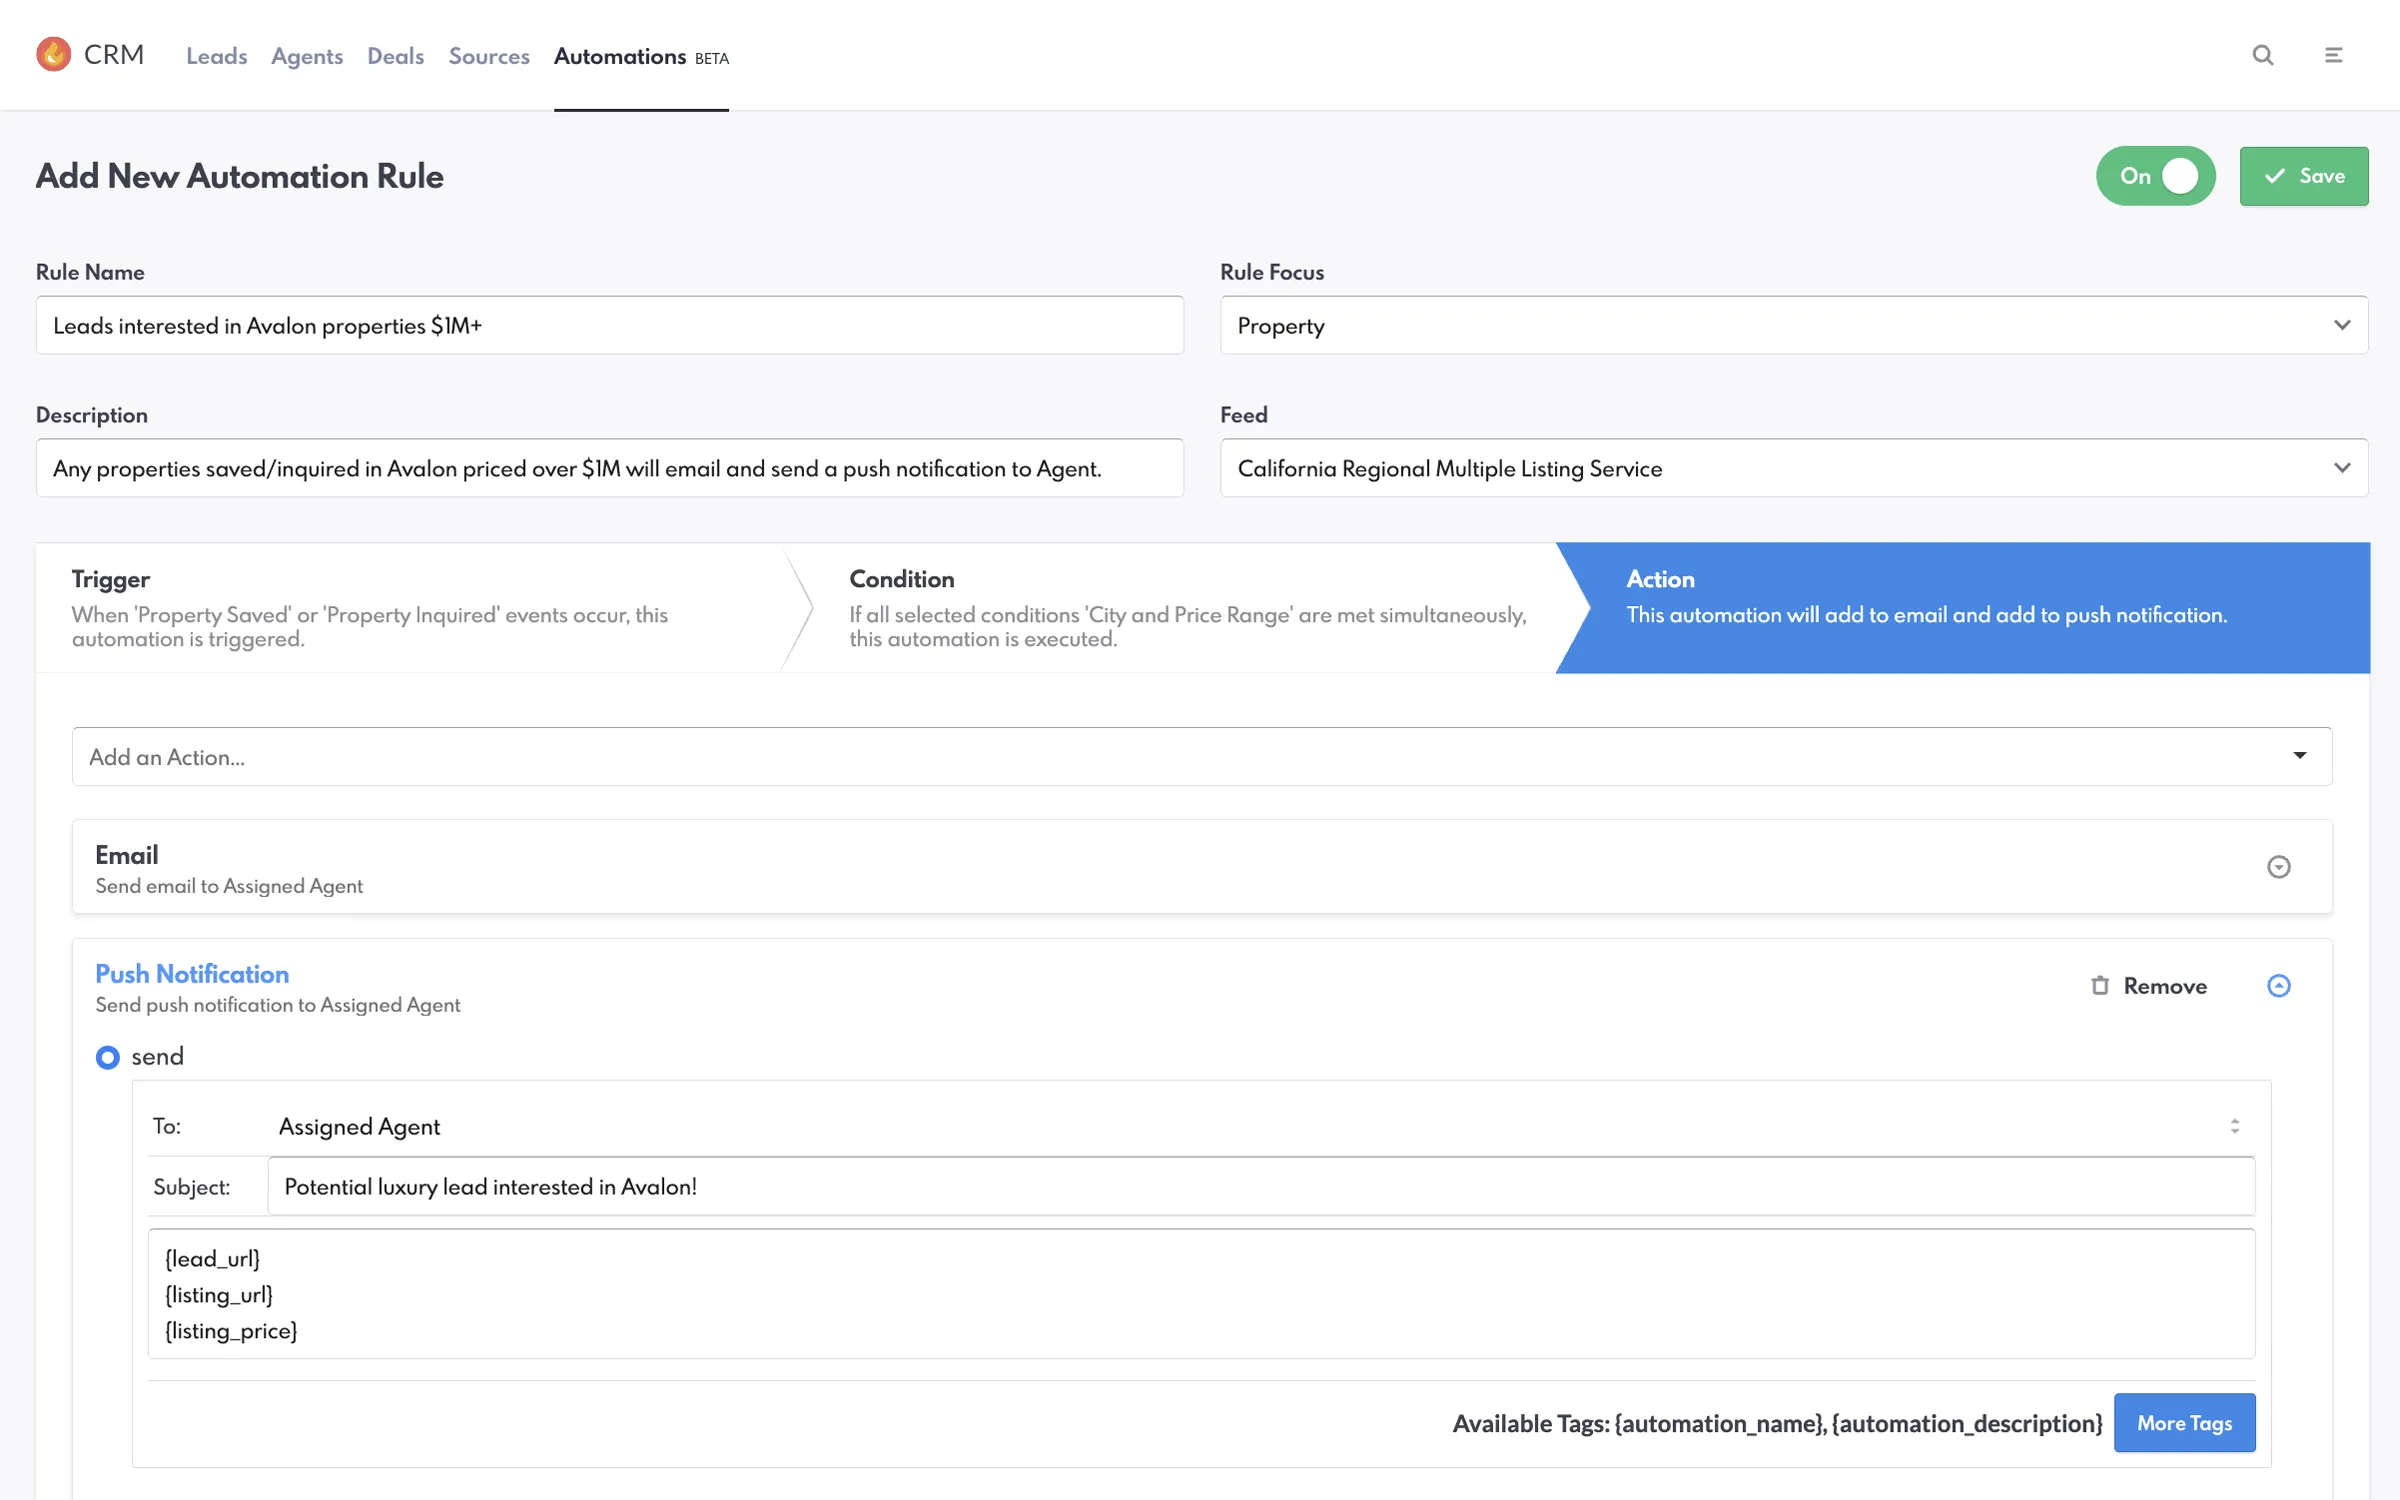This screenshot has width=2400, height=1500.
Task: Click the Email action card title
Action: pos(127,855)
